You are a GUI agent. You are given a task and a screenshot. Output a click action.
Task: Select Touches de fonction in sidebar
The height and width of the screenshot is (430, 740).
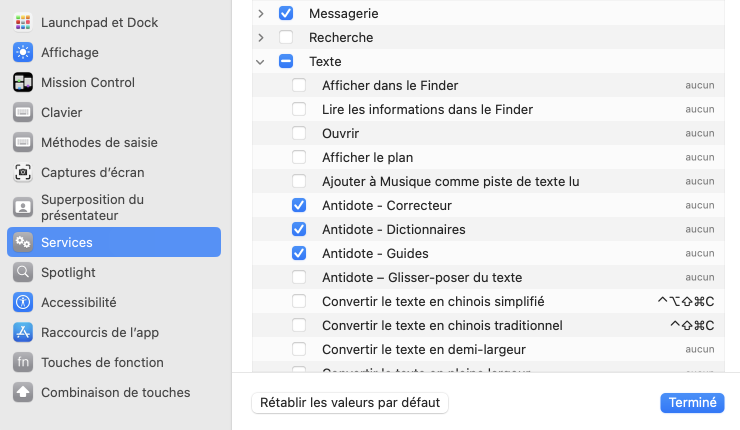102,362
